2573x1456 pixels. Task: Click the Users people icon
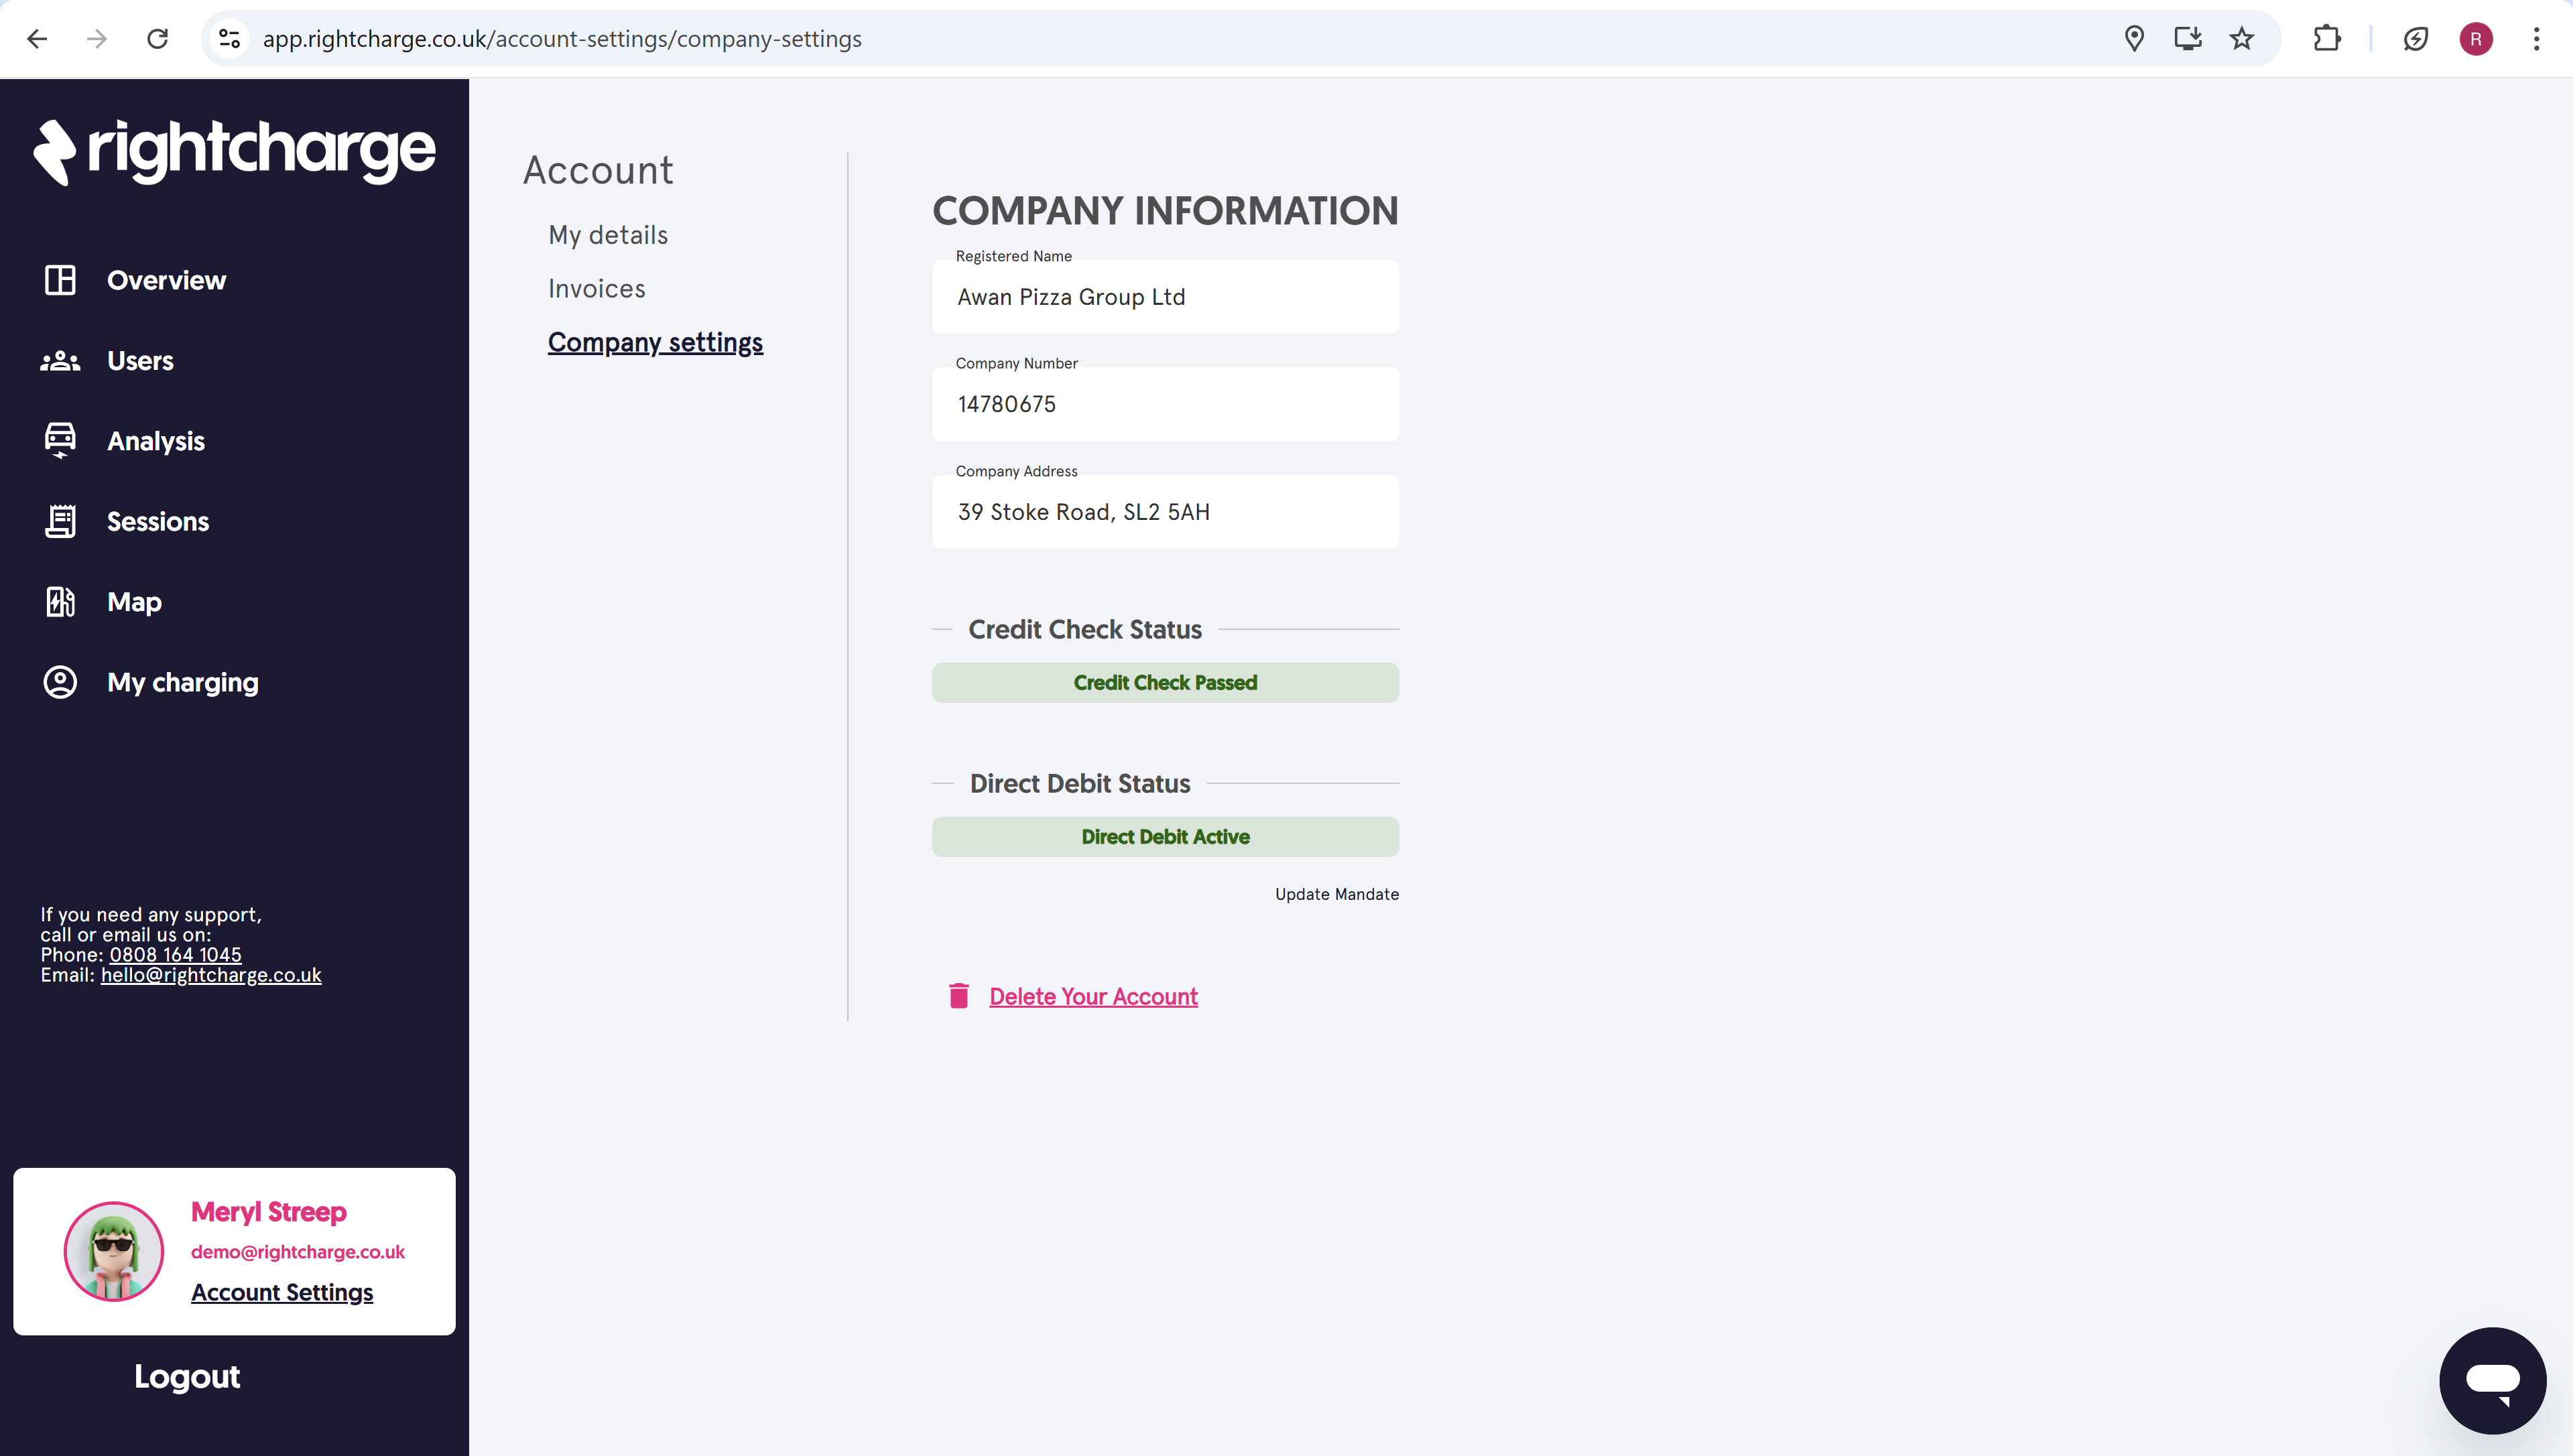60,361
